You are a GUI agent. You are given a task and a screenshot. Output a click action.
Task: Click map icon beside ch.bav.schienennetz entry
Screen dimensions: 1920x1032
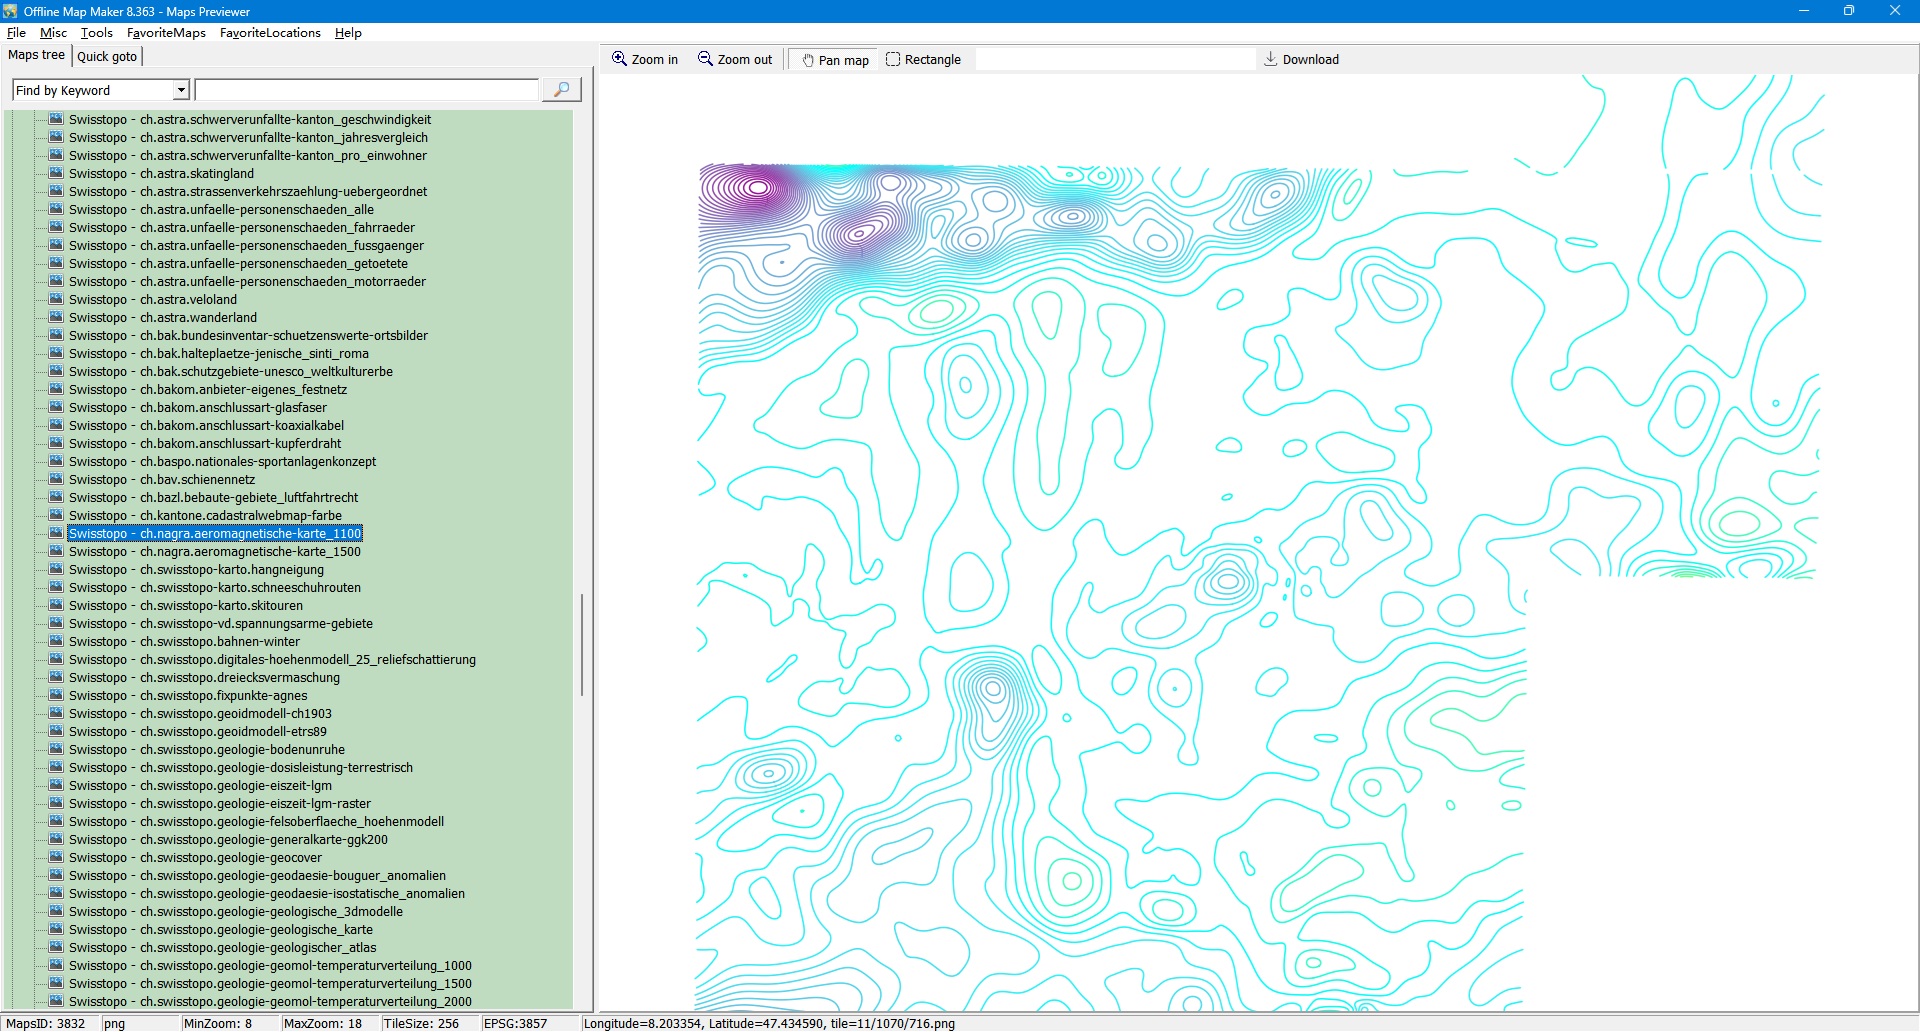[56, 479]
